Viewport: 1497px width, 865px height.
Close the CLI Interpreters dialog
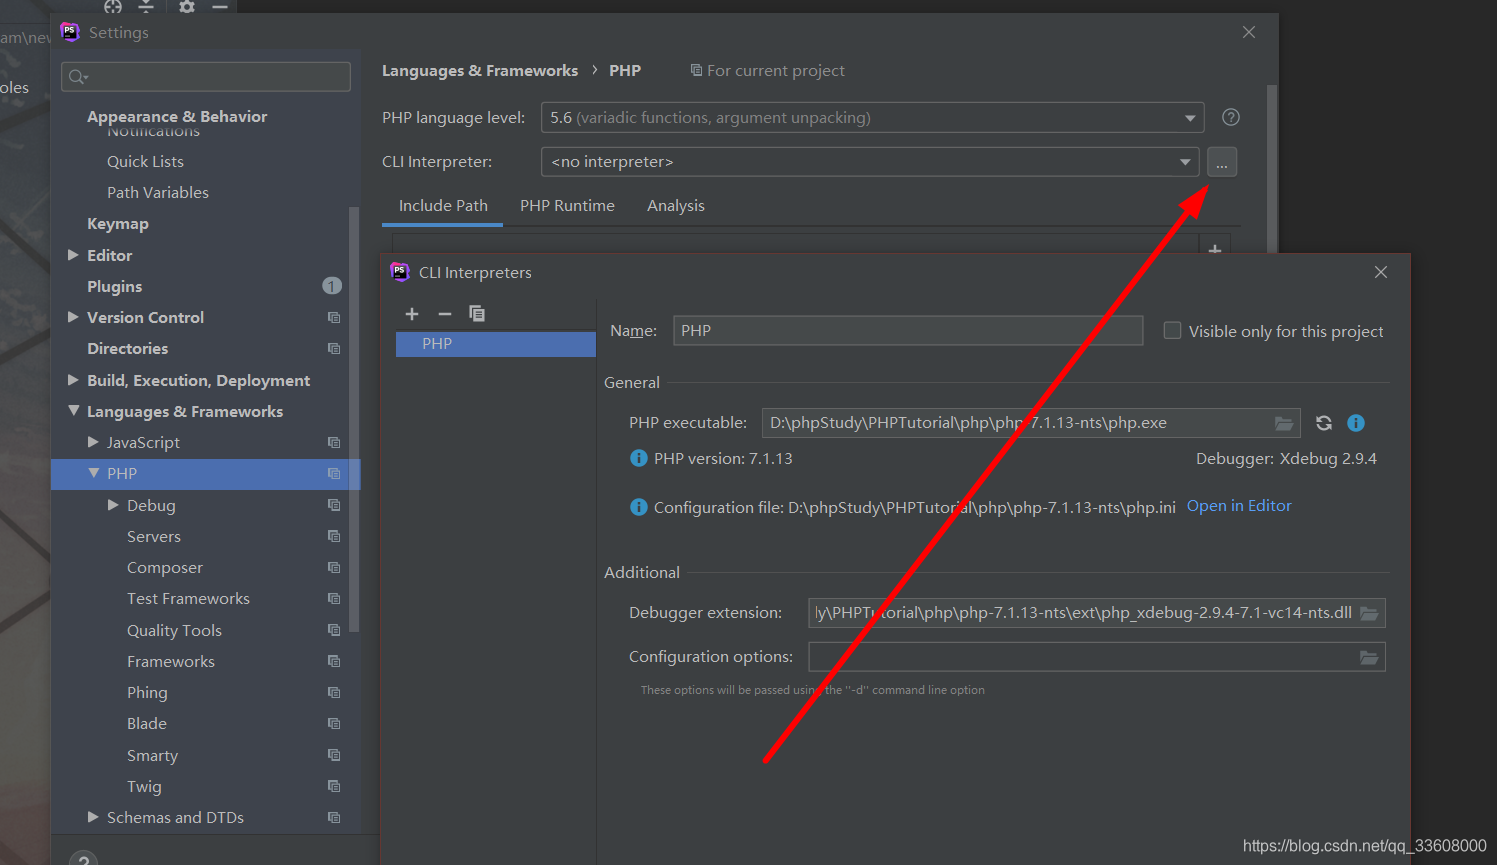pos(1381,272)
